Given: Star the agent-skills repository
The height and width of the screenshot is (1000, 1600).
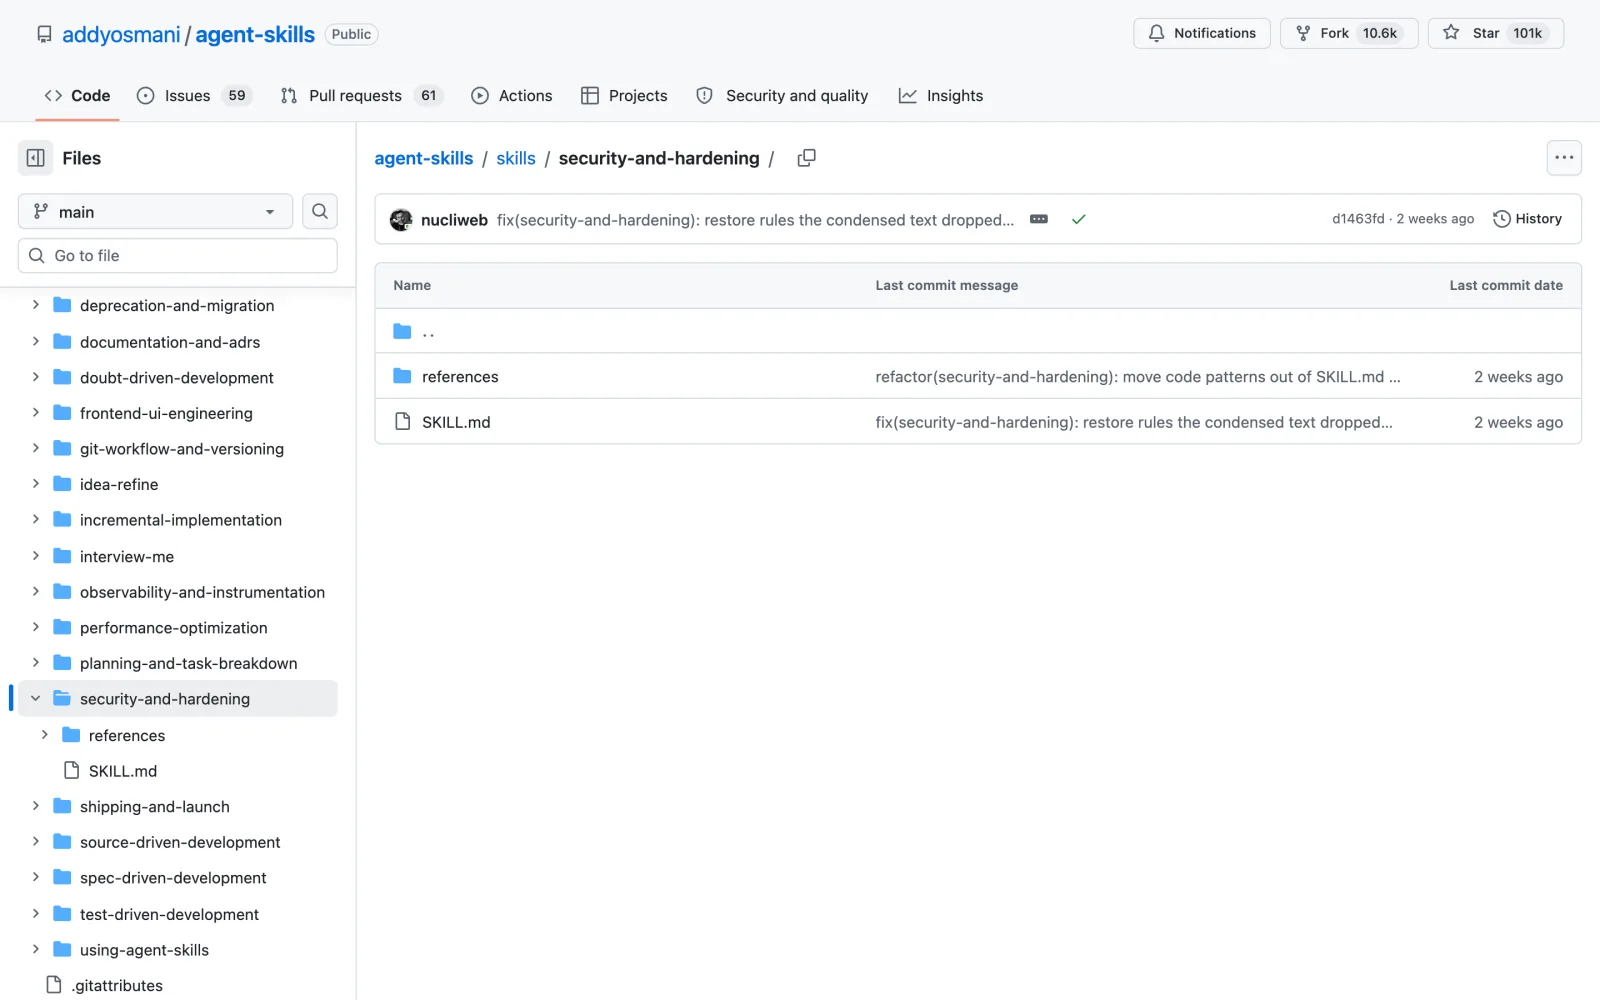Looking at the screenshot, I should click(x=1496, y=33).
